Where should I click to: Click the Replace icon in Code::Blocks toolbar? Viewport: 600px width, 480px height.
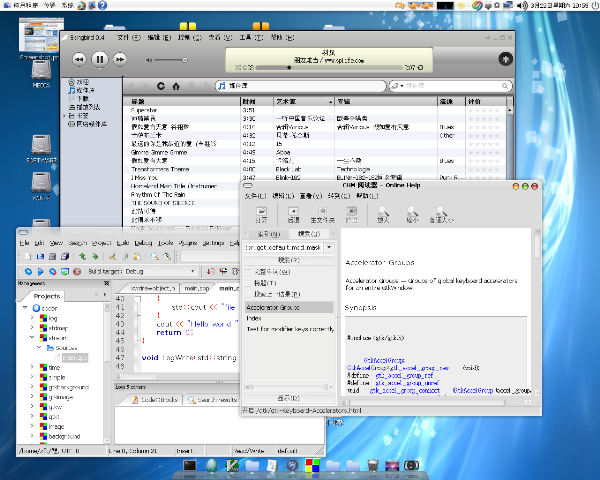click(x=167, y=256)
